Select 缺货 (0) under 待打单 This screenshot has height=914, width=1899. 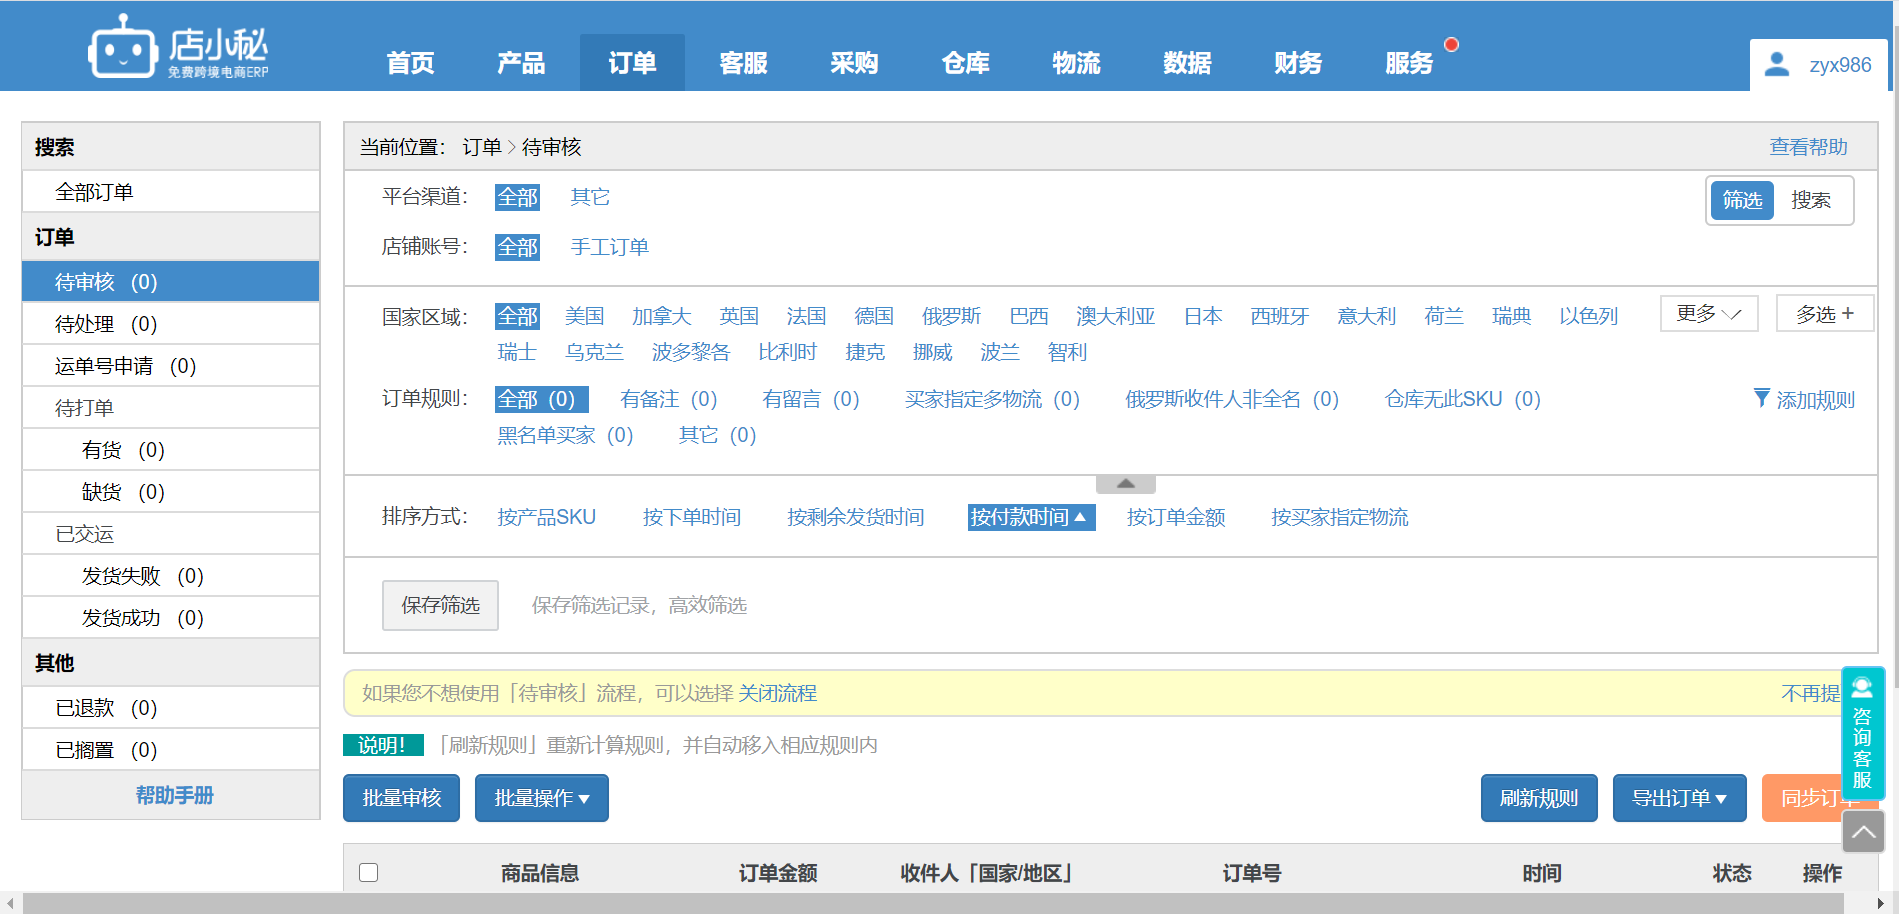tap(171, 491)
